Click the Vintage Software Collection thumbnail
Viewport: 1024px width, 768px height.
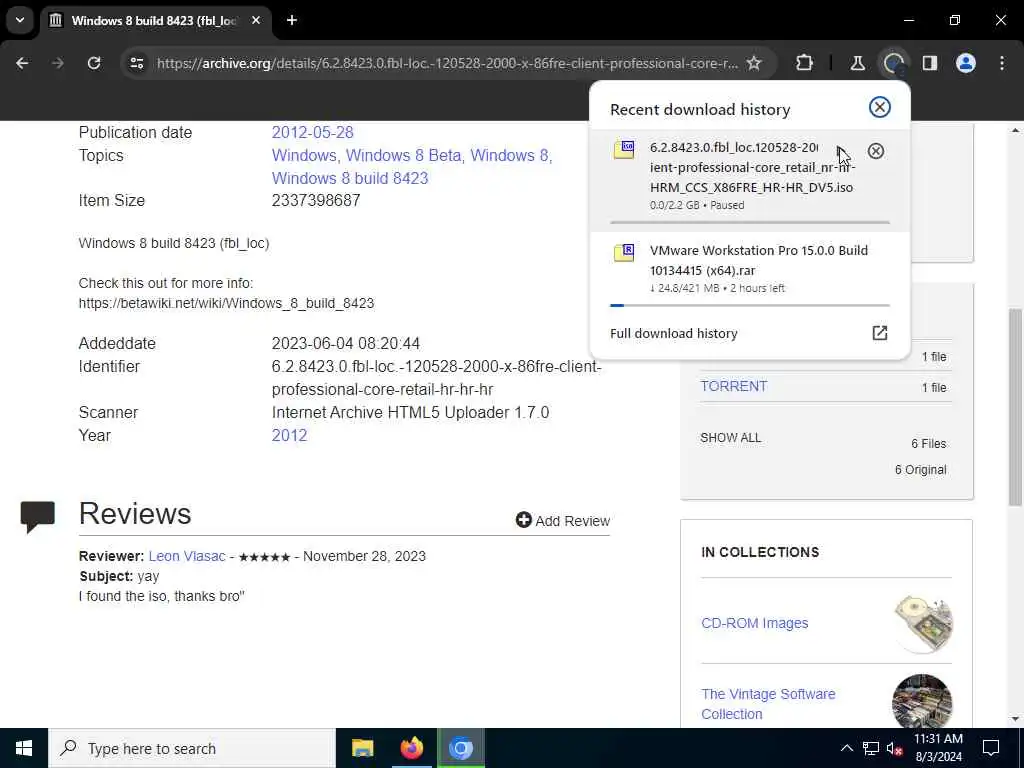pos(922,701)
